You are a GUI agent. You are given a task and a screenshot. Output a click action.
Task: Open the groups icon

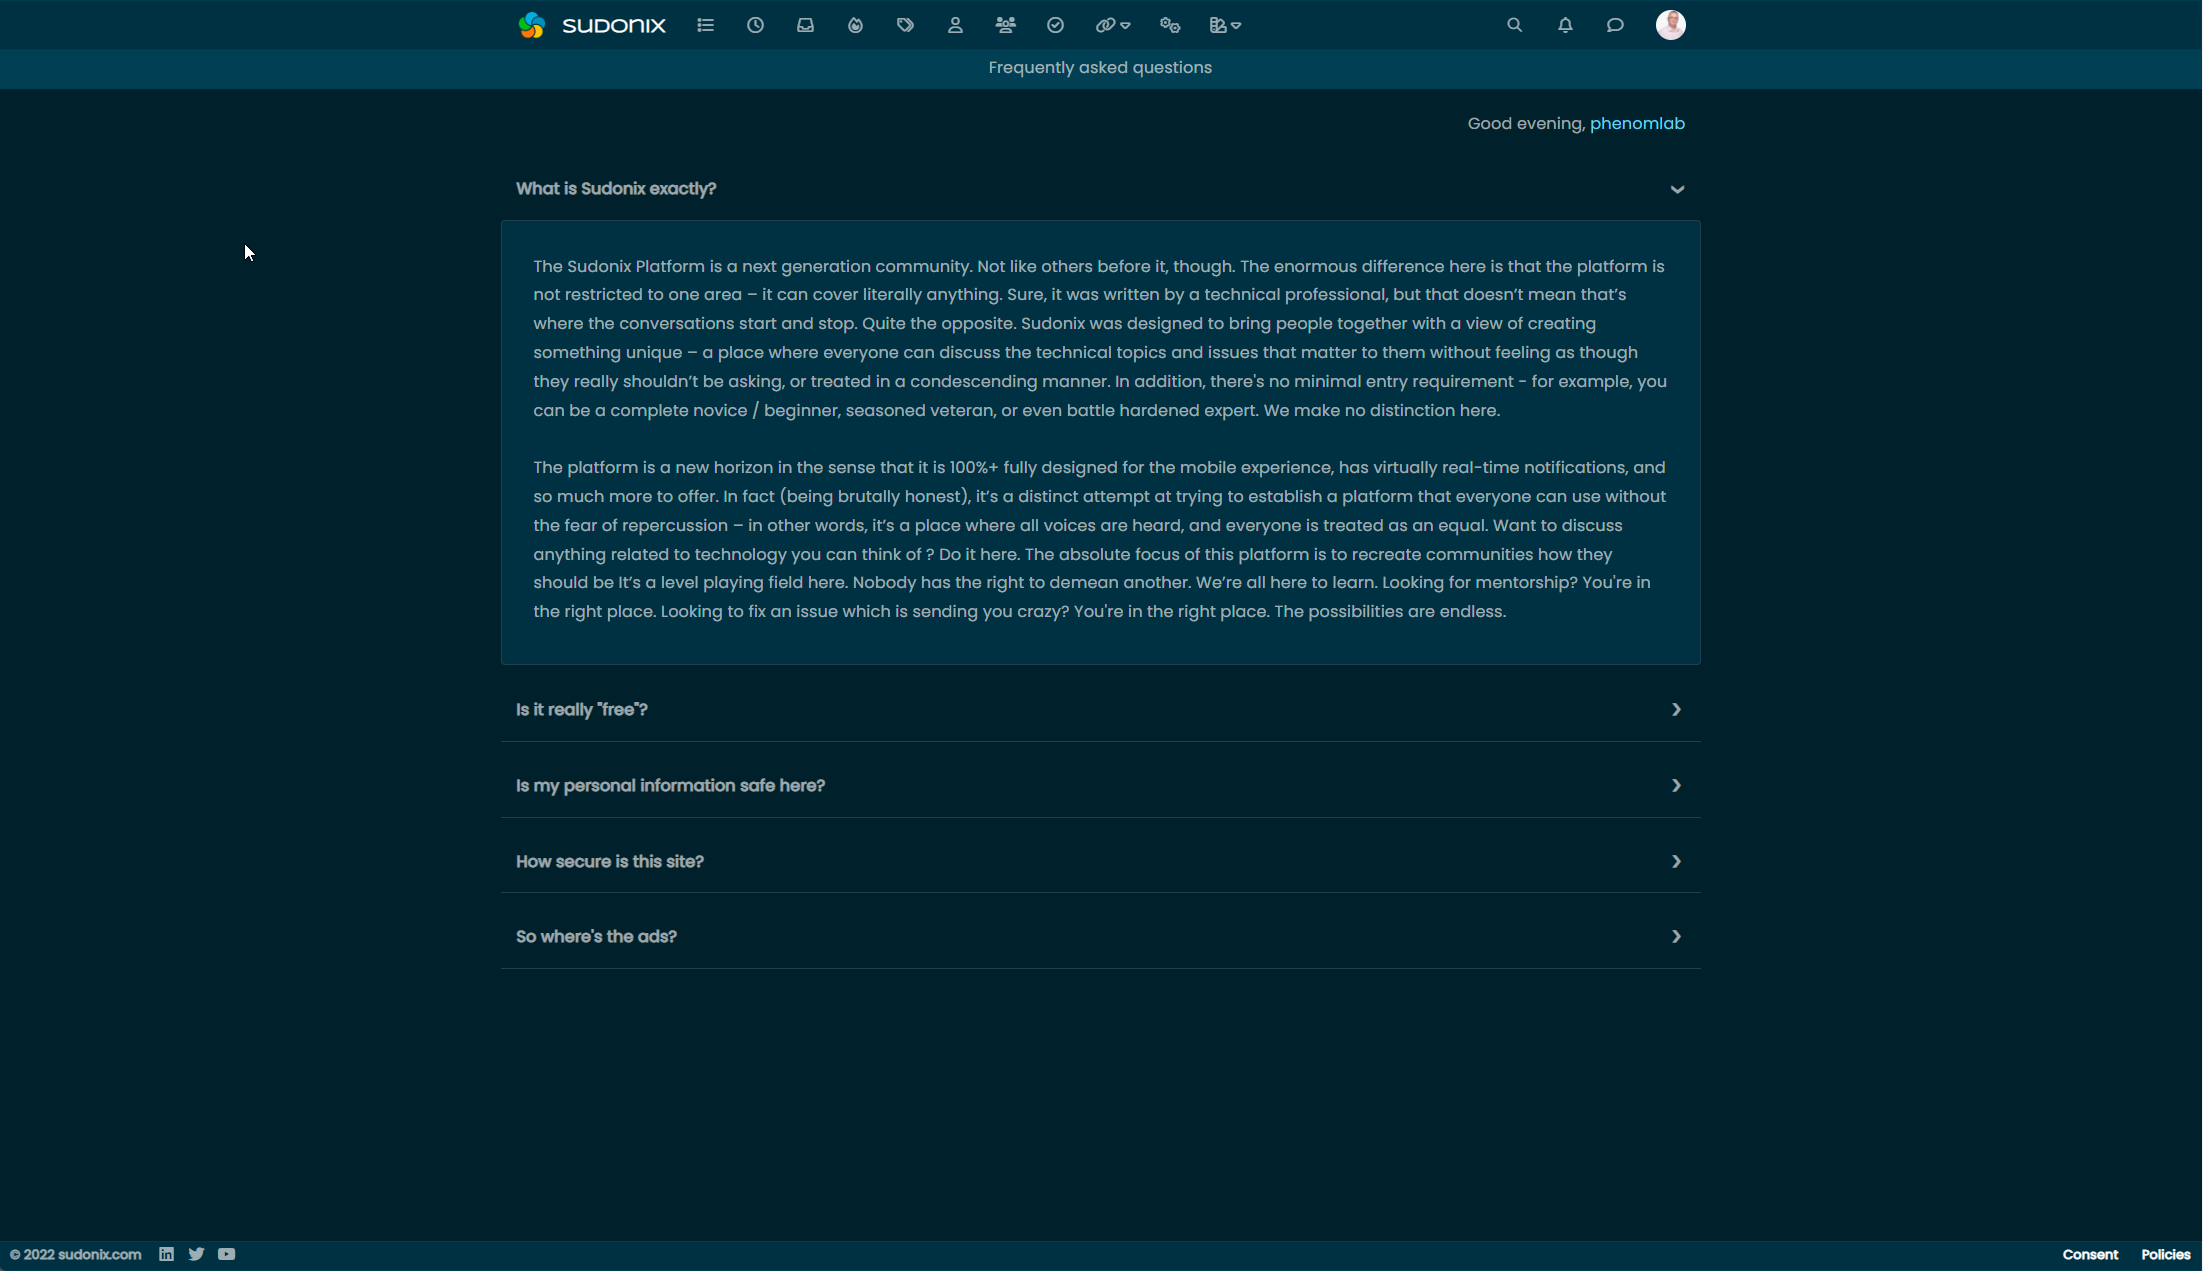pos(1005,25)
